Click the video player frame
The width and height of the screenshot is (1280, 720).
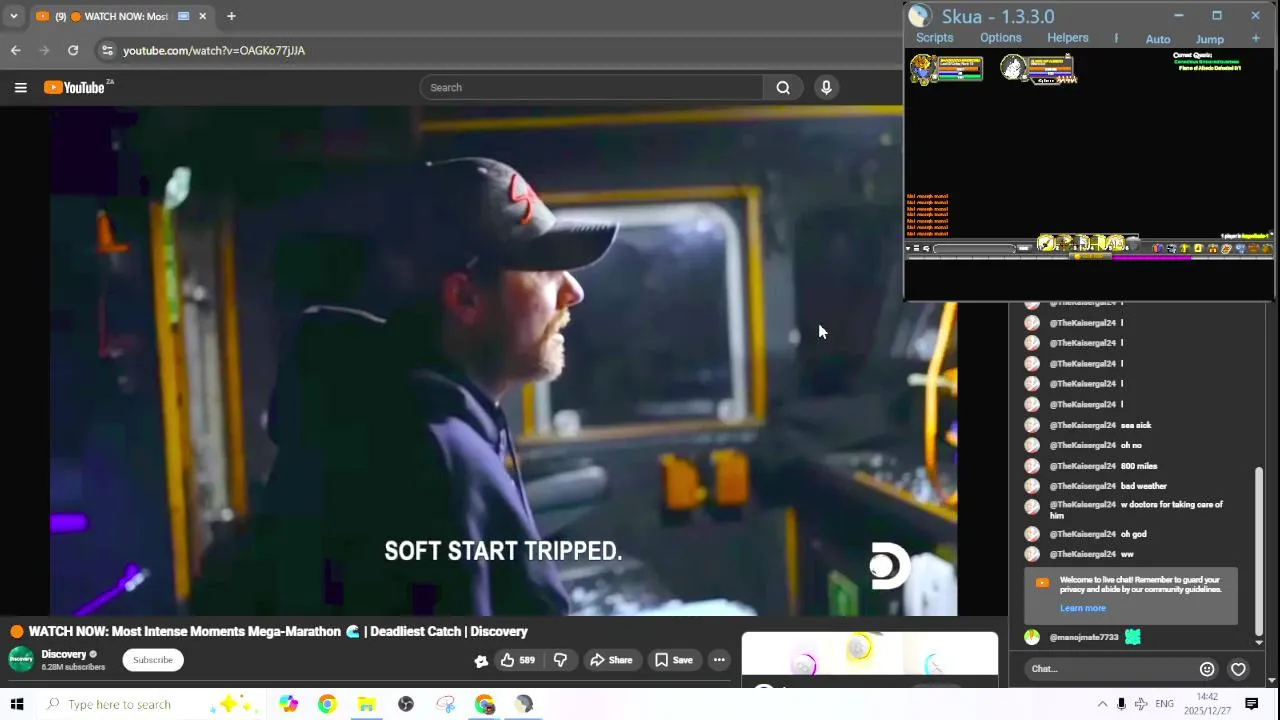coord(504,360)
